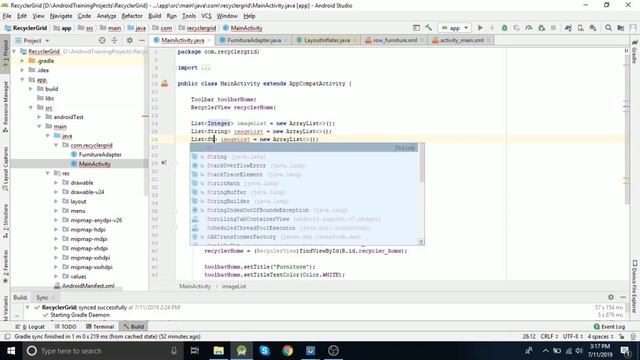This screenshot has height=360, width=640.
Task: Switch to LayoutInflater.java editor tab
Action: (x=327, y=40)
